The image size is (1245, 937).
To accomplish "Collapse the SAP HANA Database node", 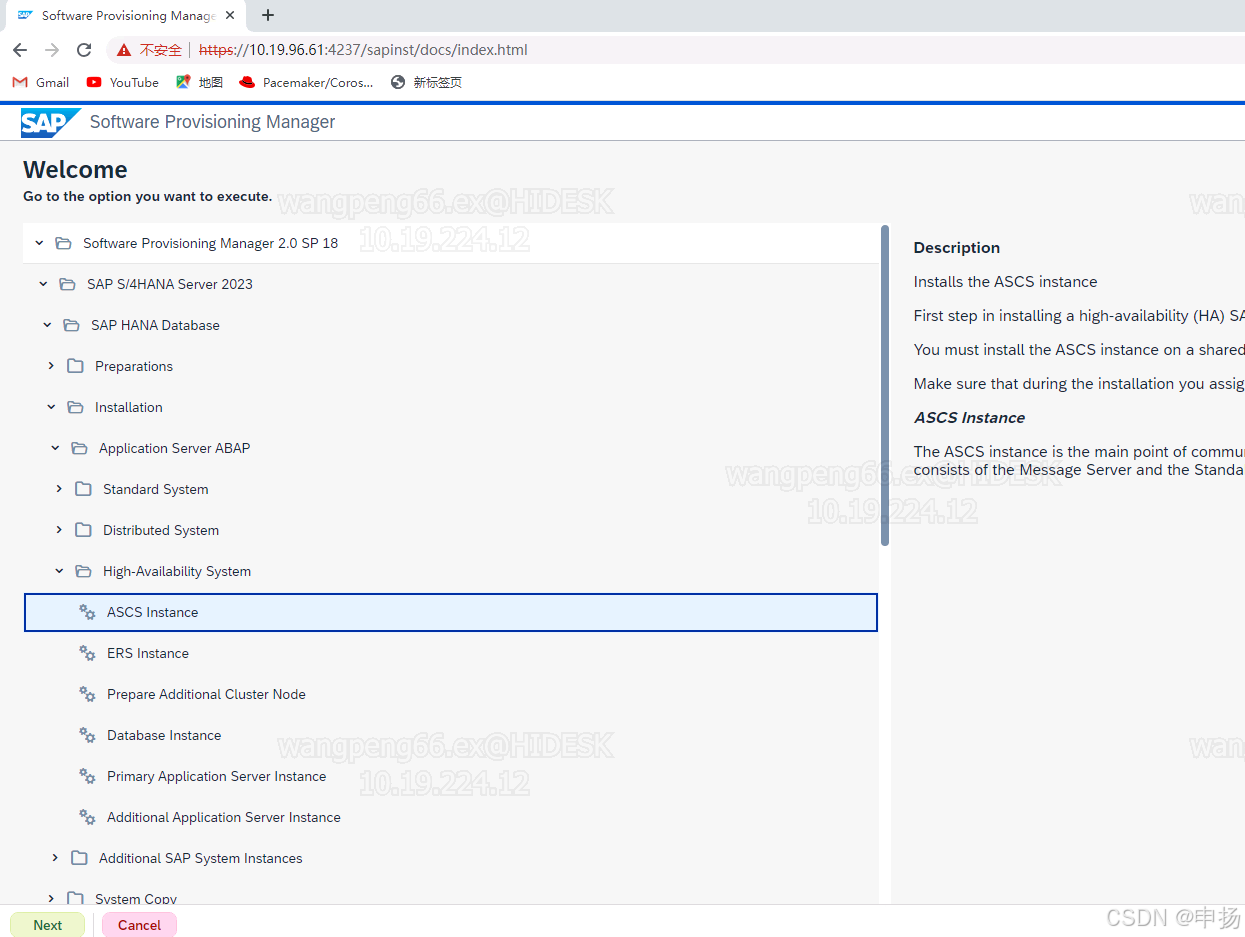I will (47, 325).
